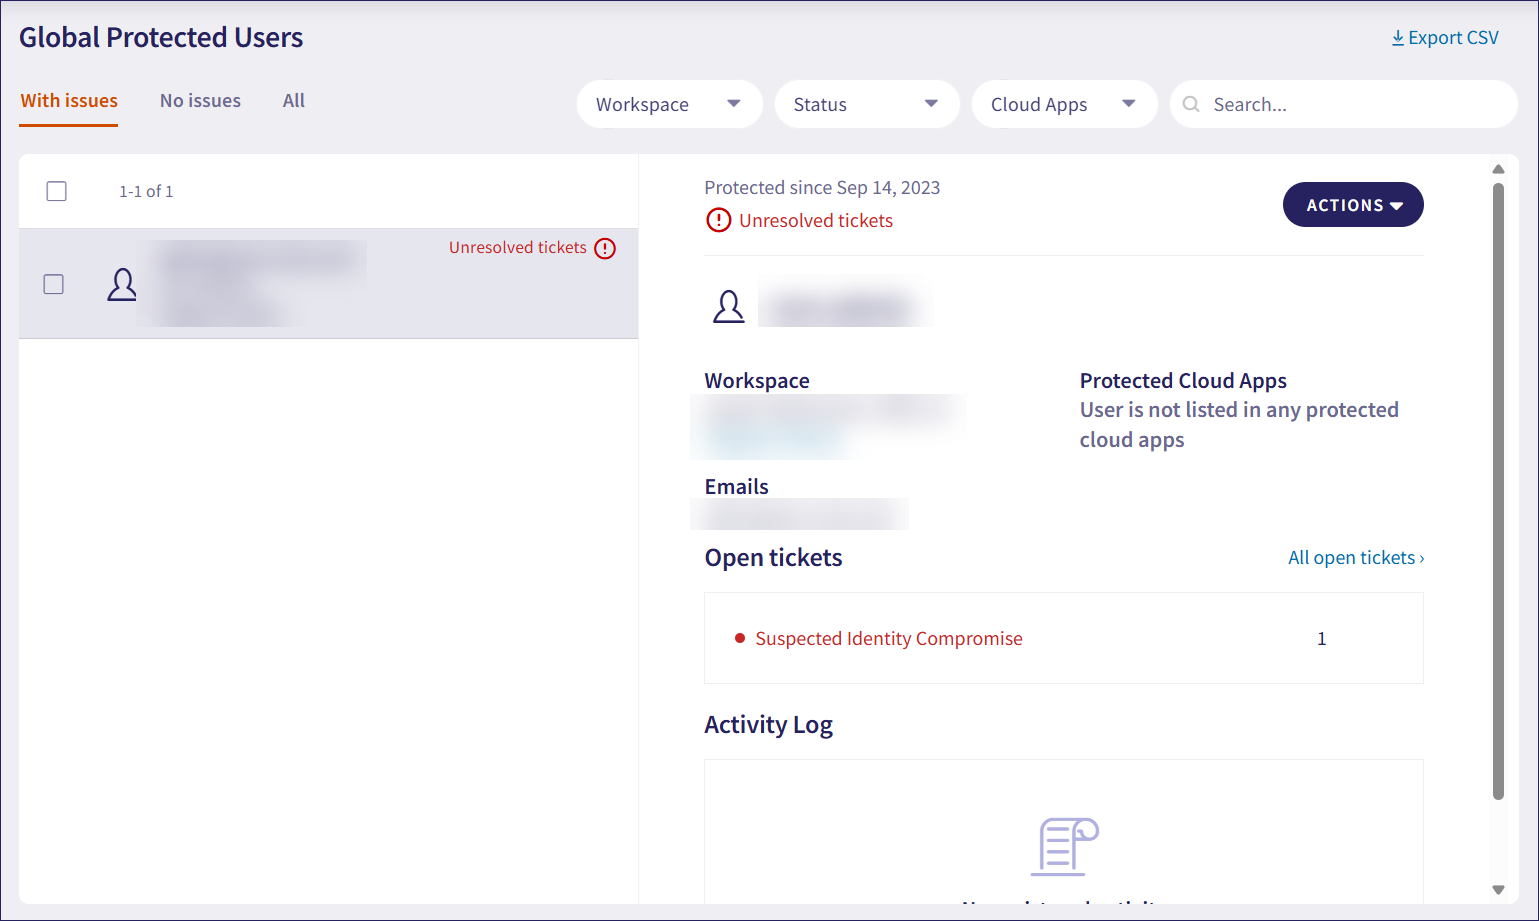Open the Cloud Apps filter dropdown

1063,104
